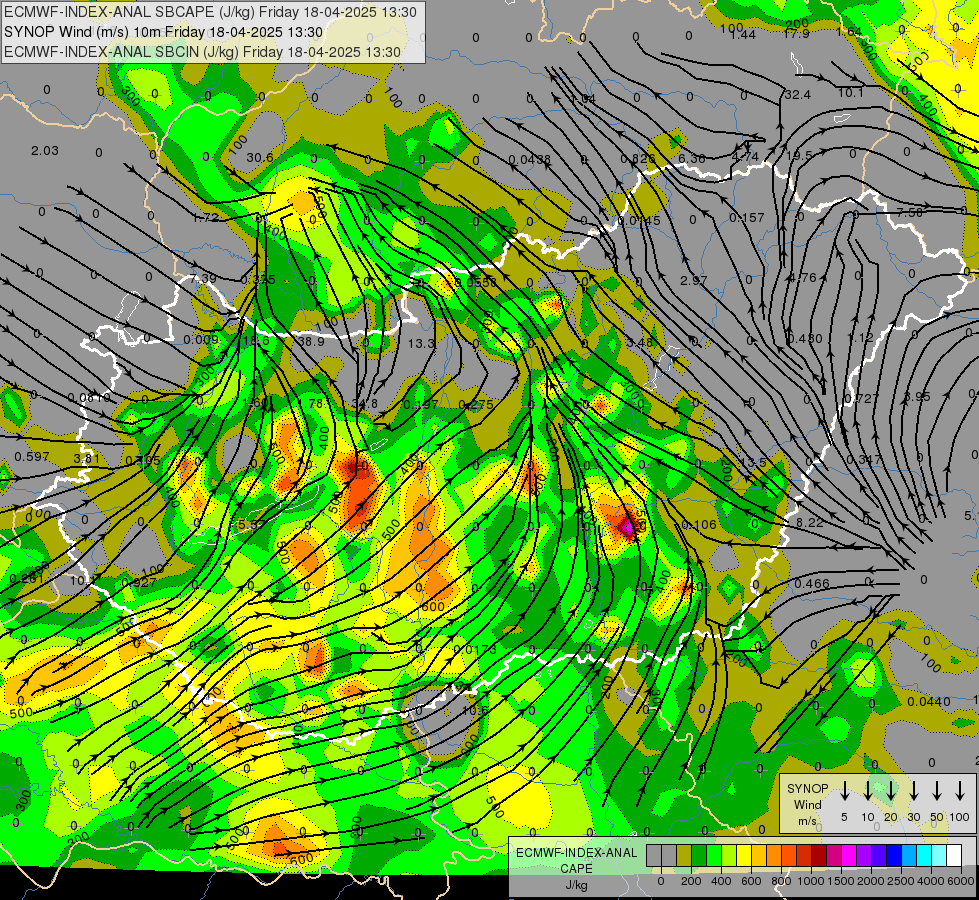Click the map value 1.12
Screen dimensions: 979x900
[x=860, y=337]
